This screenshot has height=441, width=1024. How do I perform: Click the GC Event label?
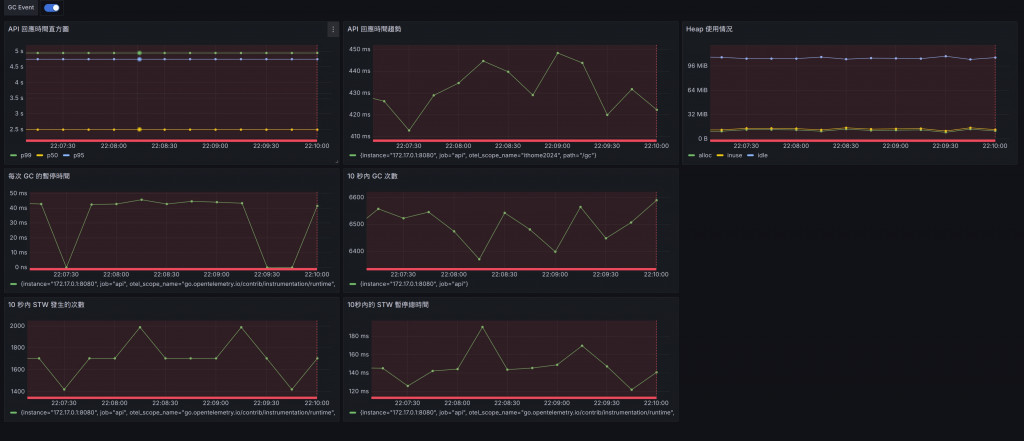20,8
